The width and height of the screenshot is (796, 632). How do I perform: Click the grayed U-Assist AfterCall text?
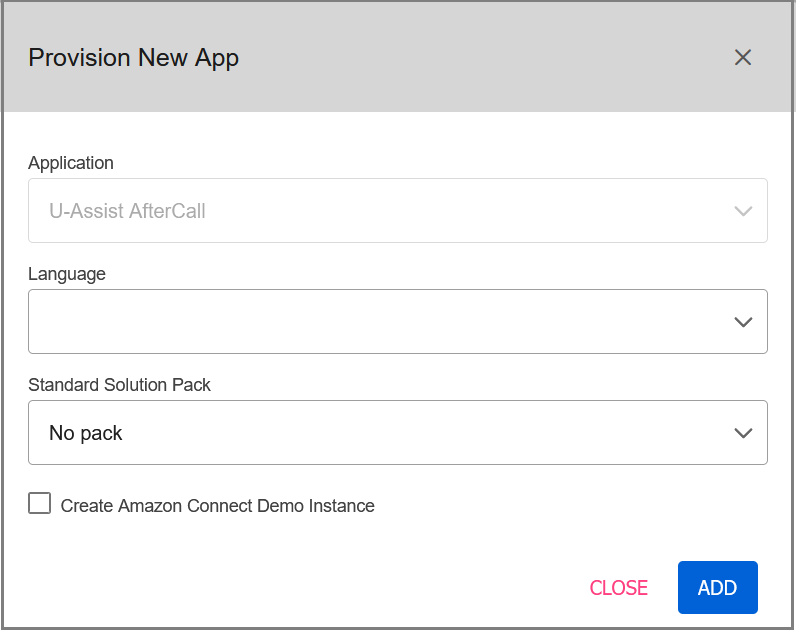(x=127, y=211)
